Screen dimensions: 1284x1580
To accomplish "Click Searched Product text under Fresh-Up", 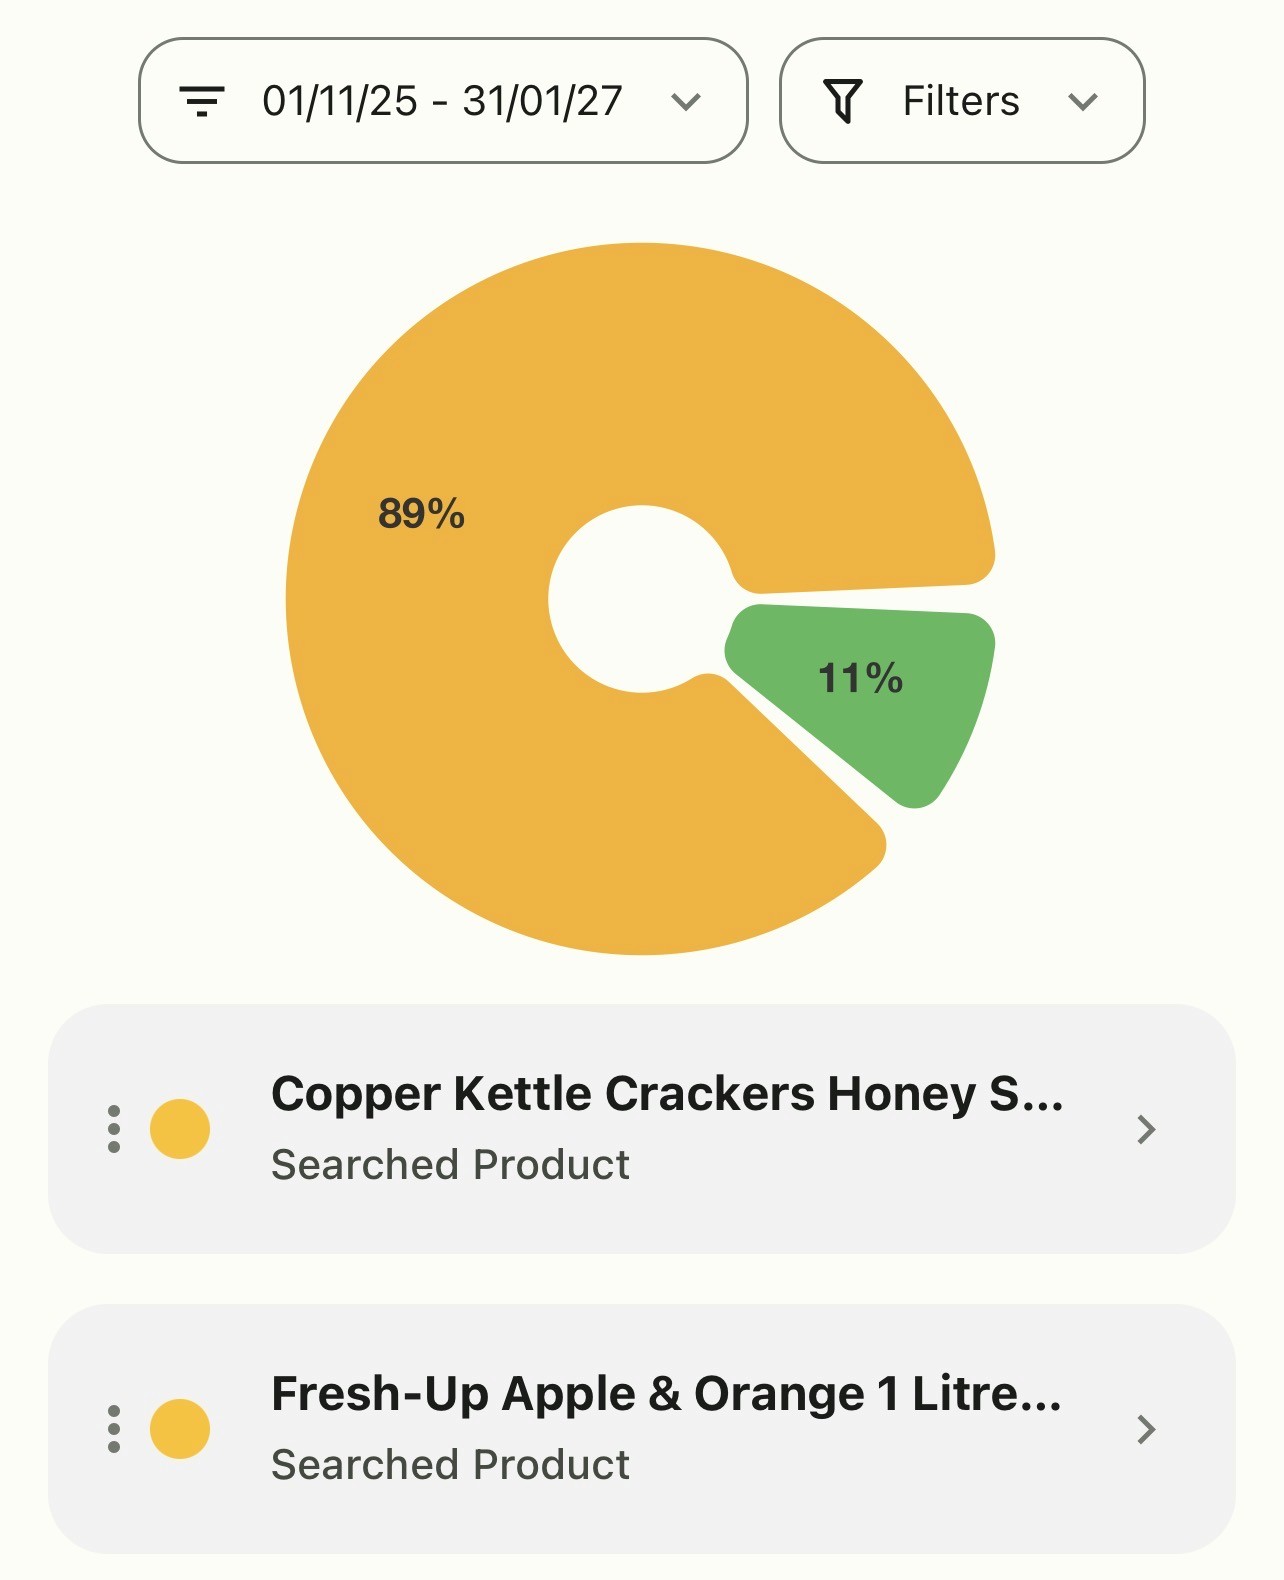I will click(451, 1465).
